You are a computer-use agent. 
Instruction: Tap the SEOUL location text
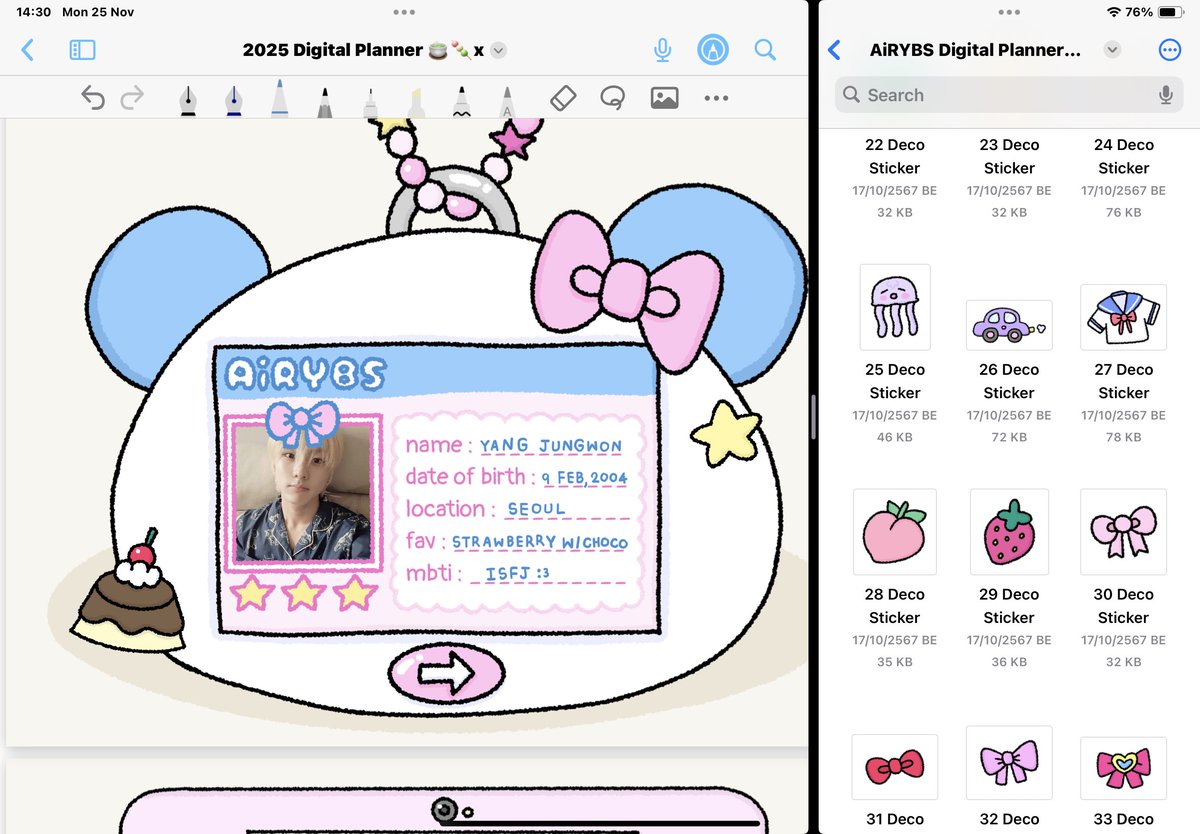point(536,509)
